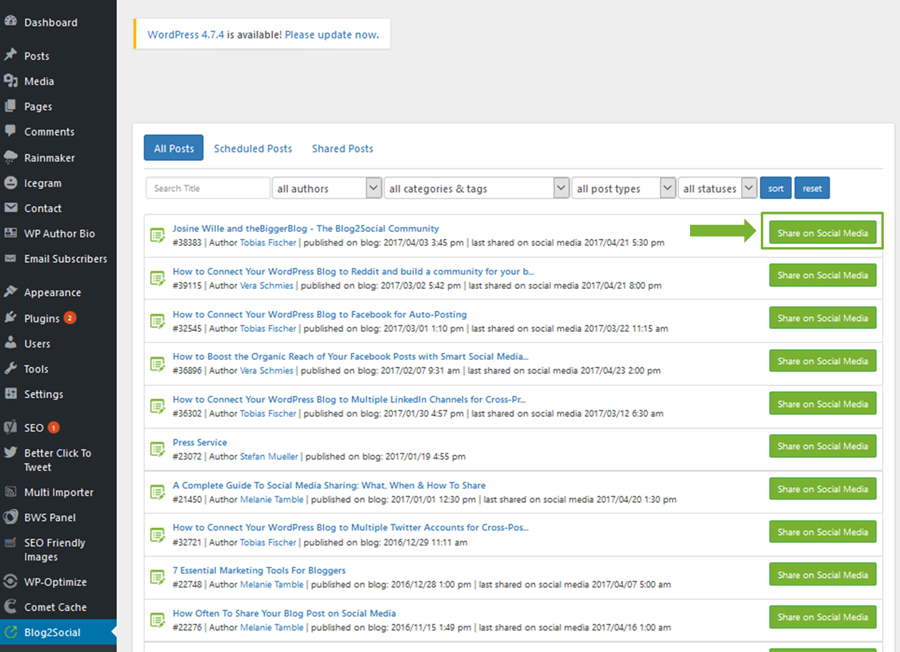Share the Facebook Auto-Posting post on social media
The width and height of the screenshot is (900, 652).
[823, 318]
